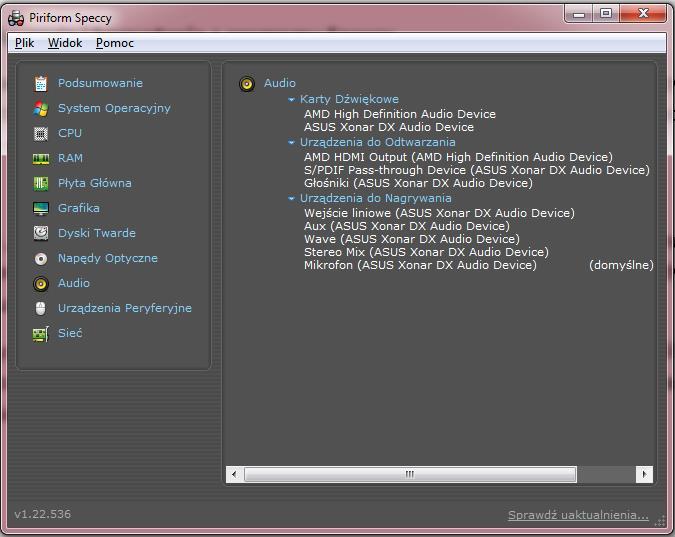
Task: Click the Audio speaker icon in sidebar
Action: tap(41, 283)
